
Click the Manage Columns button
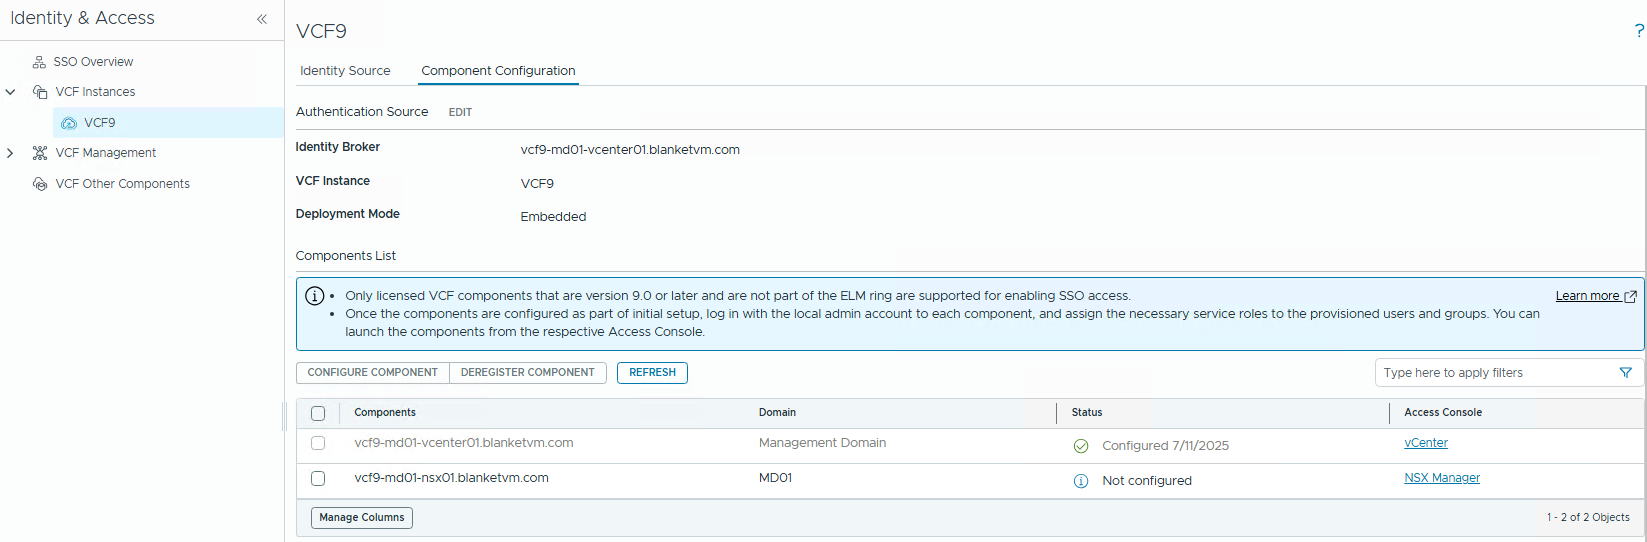pyautogui.click(x=362, y=518)
